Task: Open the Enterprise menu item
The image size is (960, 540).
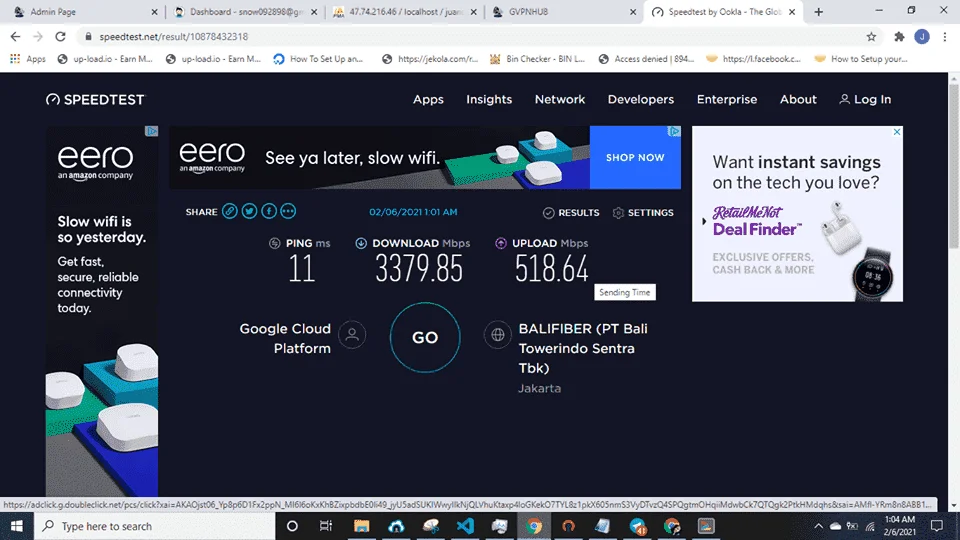Action: [x=727, y=99]
